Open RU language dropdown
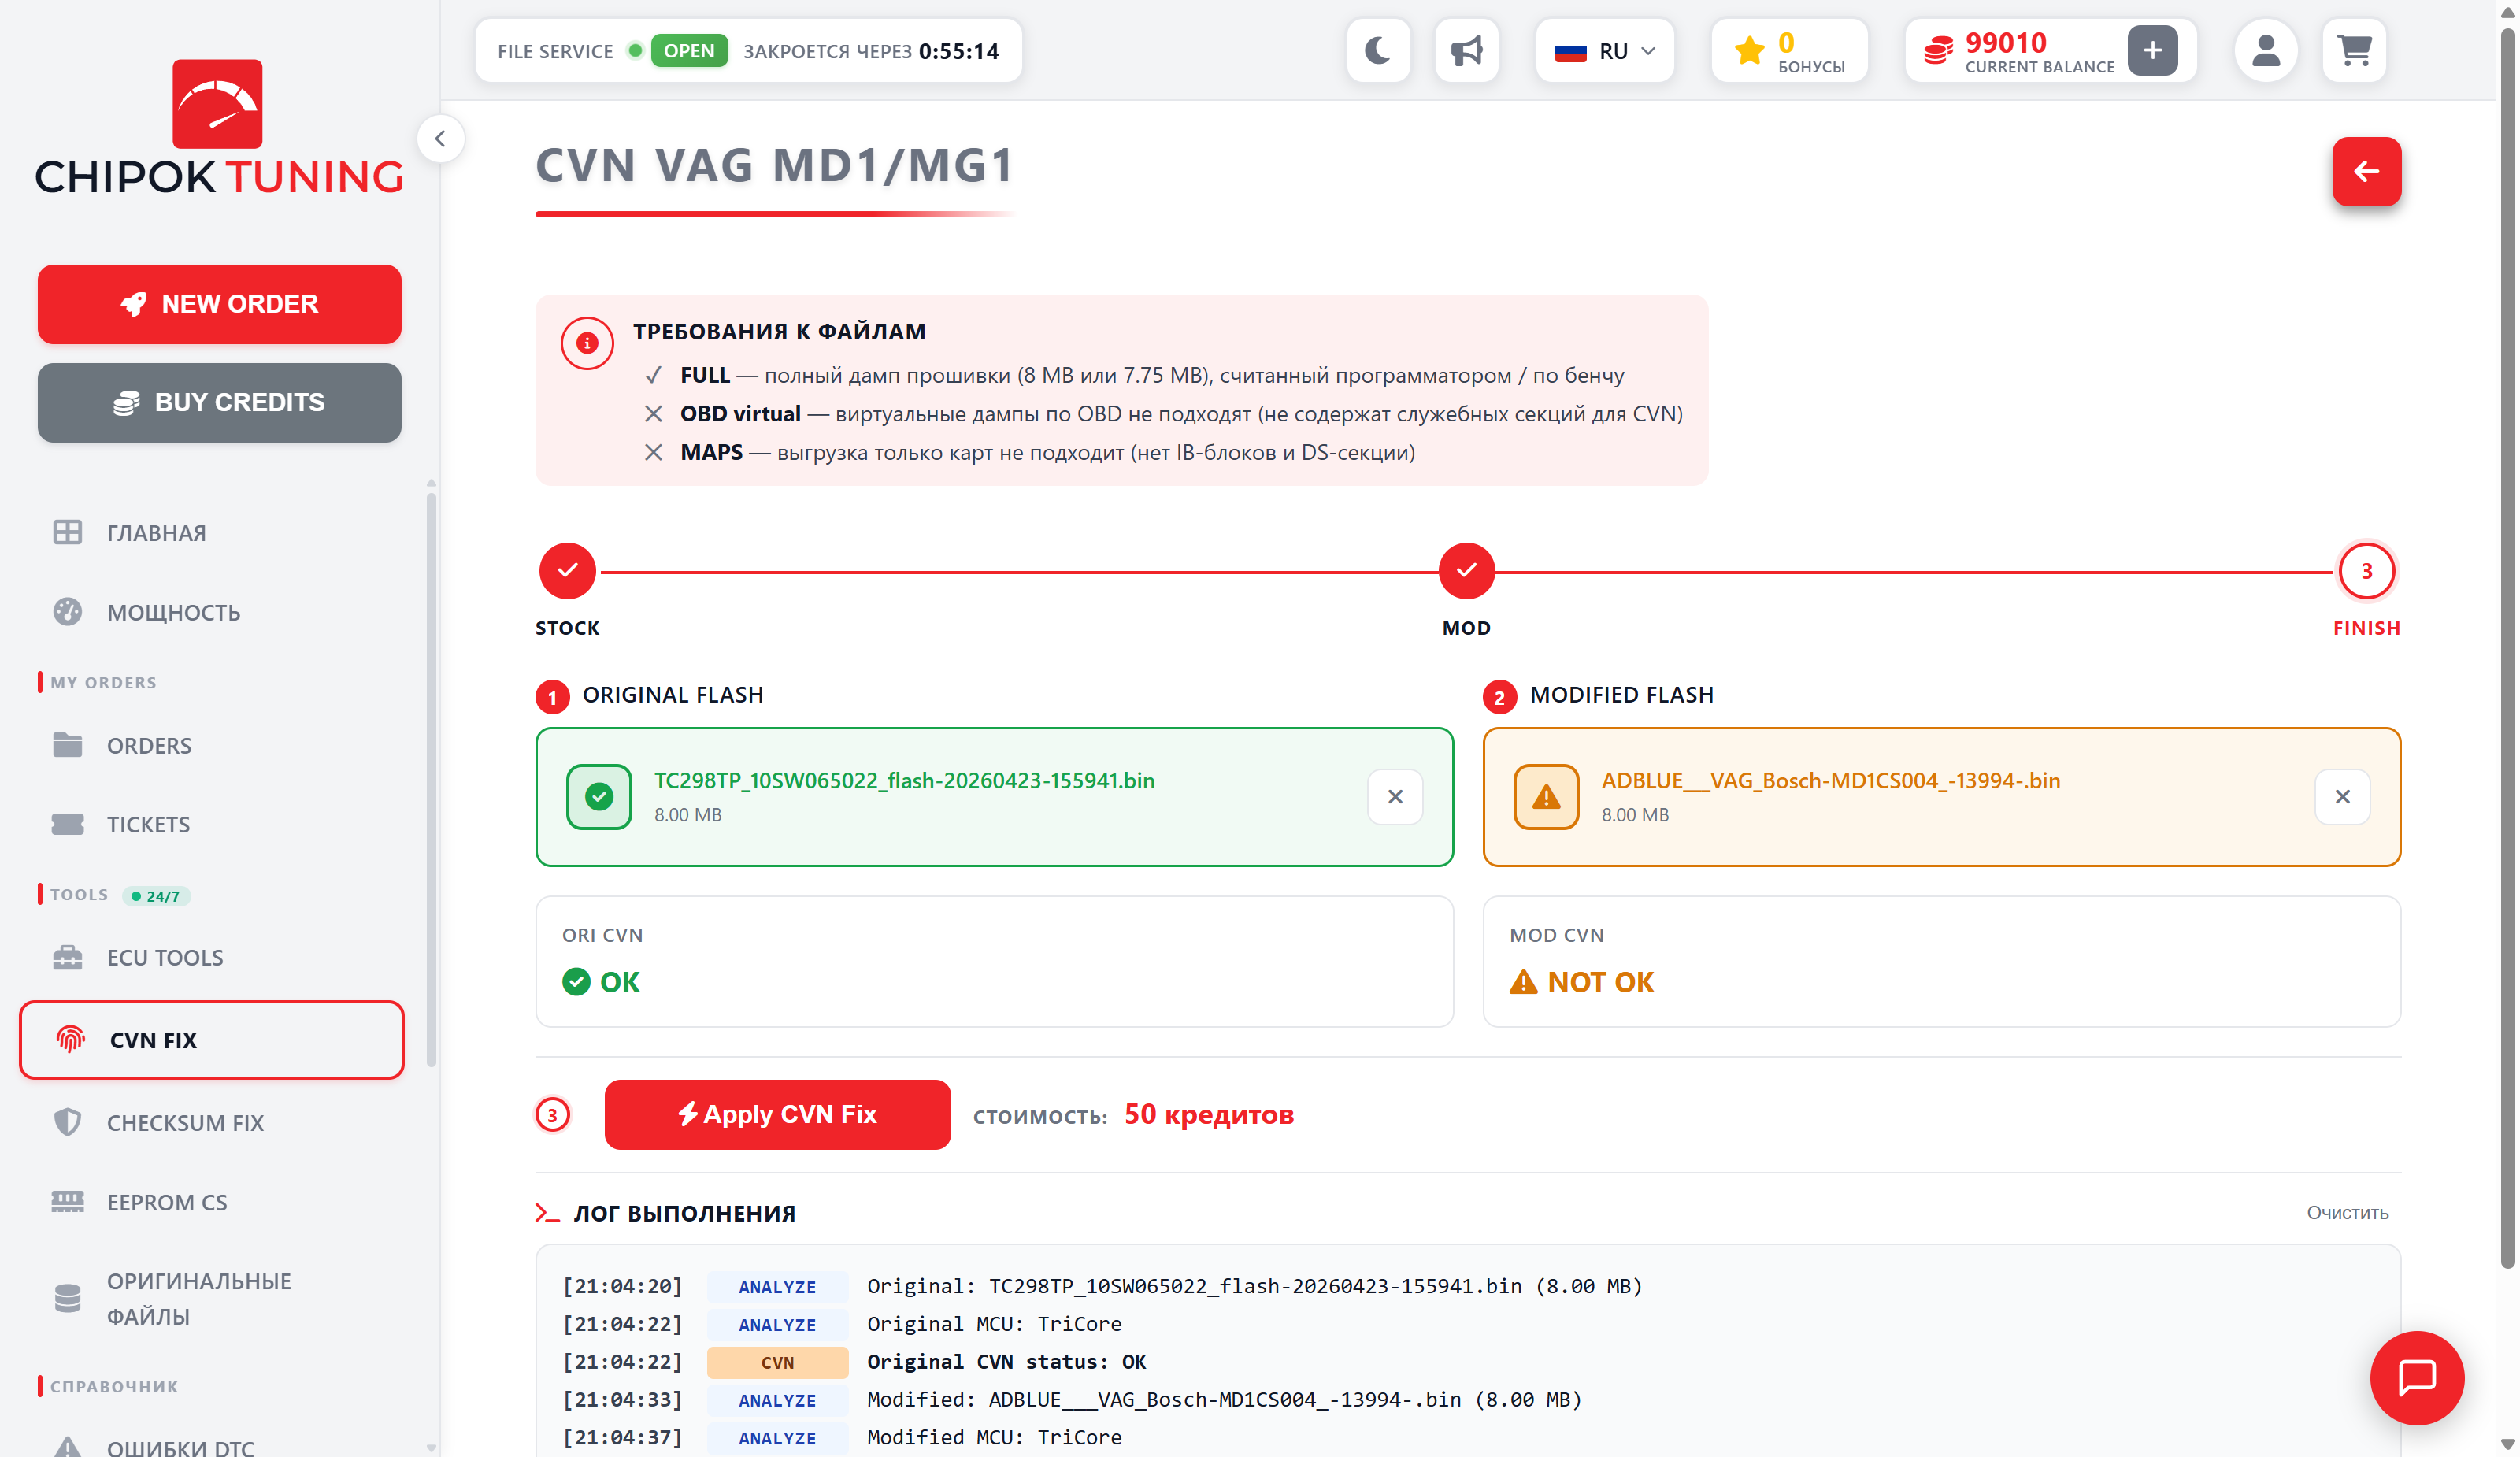 click(1604, 51)
